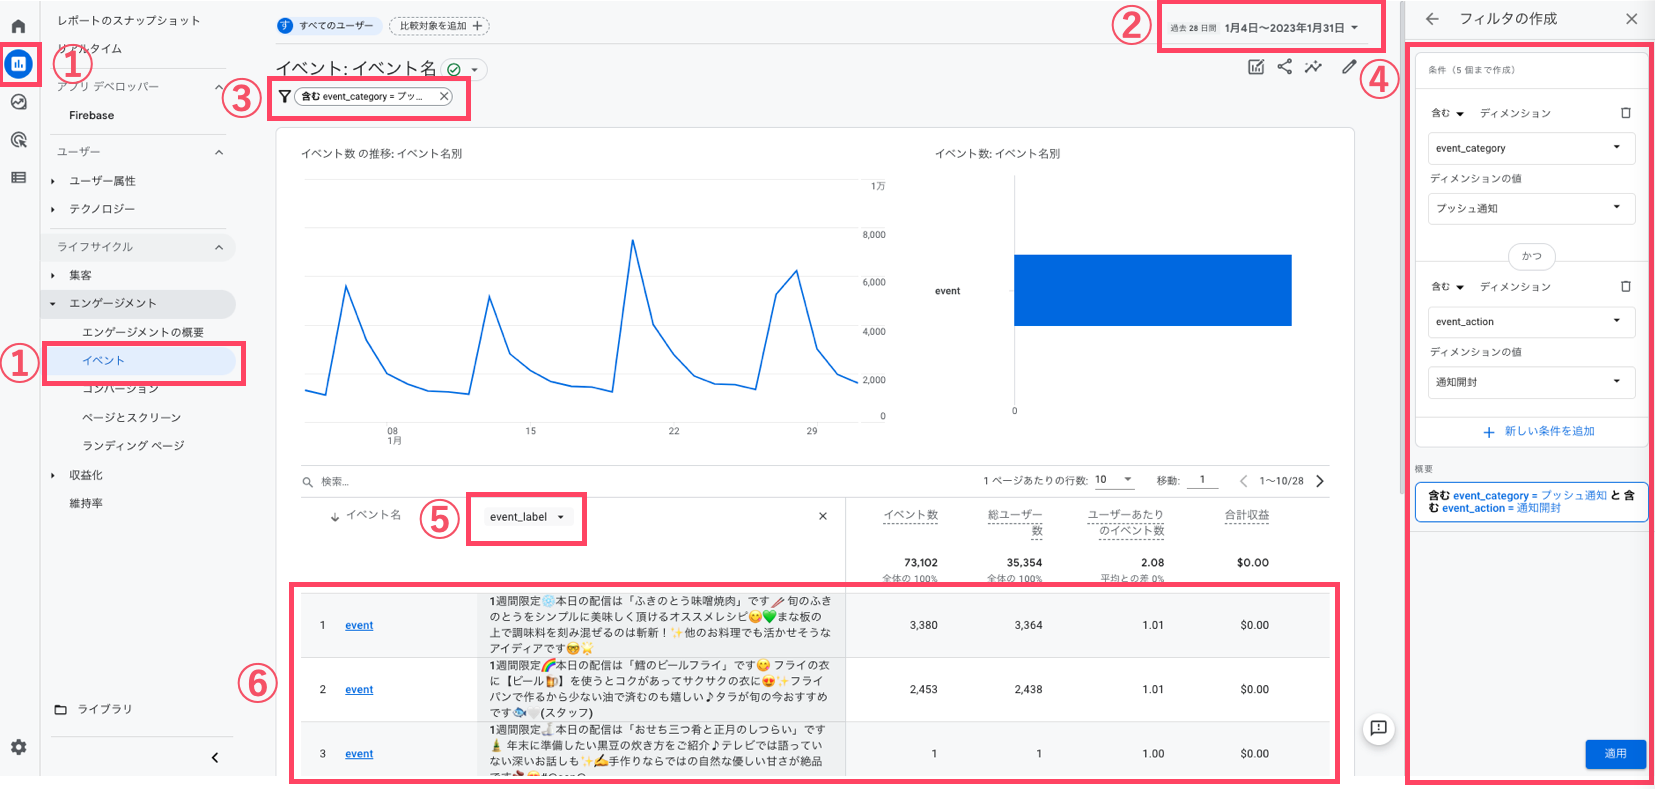Open the event link in row 3
1655x789 pixels.
click(x=359, y=753)
